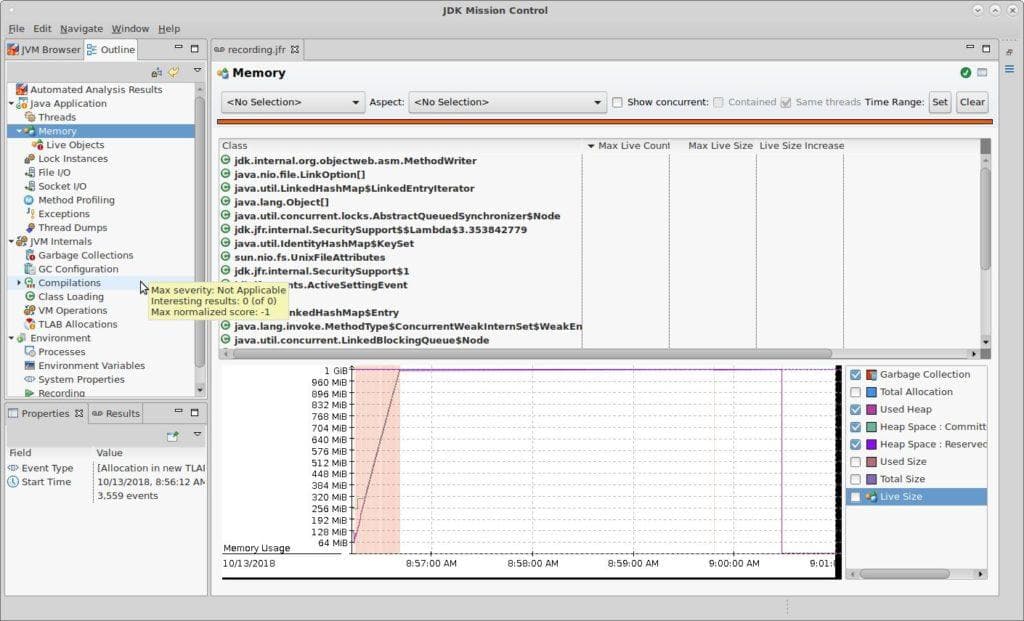This screenshot has width=1024, height=621.
Task: Select the Threads icon in outline
Action: 30,117
